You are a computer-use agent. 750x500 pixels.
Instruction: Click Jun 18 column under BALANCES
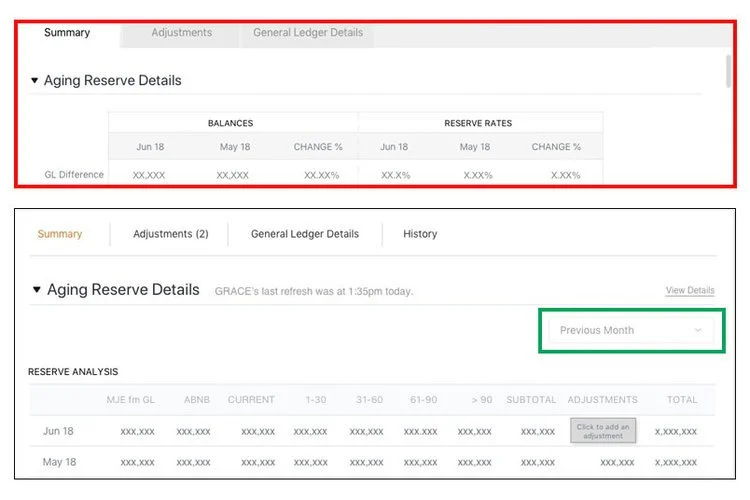click(x=150, y=147)
